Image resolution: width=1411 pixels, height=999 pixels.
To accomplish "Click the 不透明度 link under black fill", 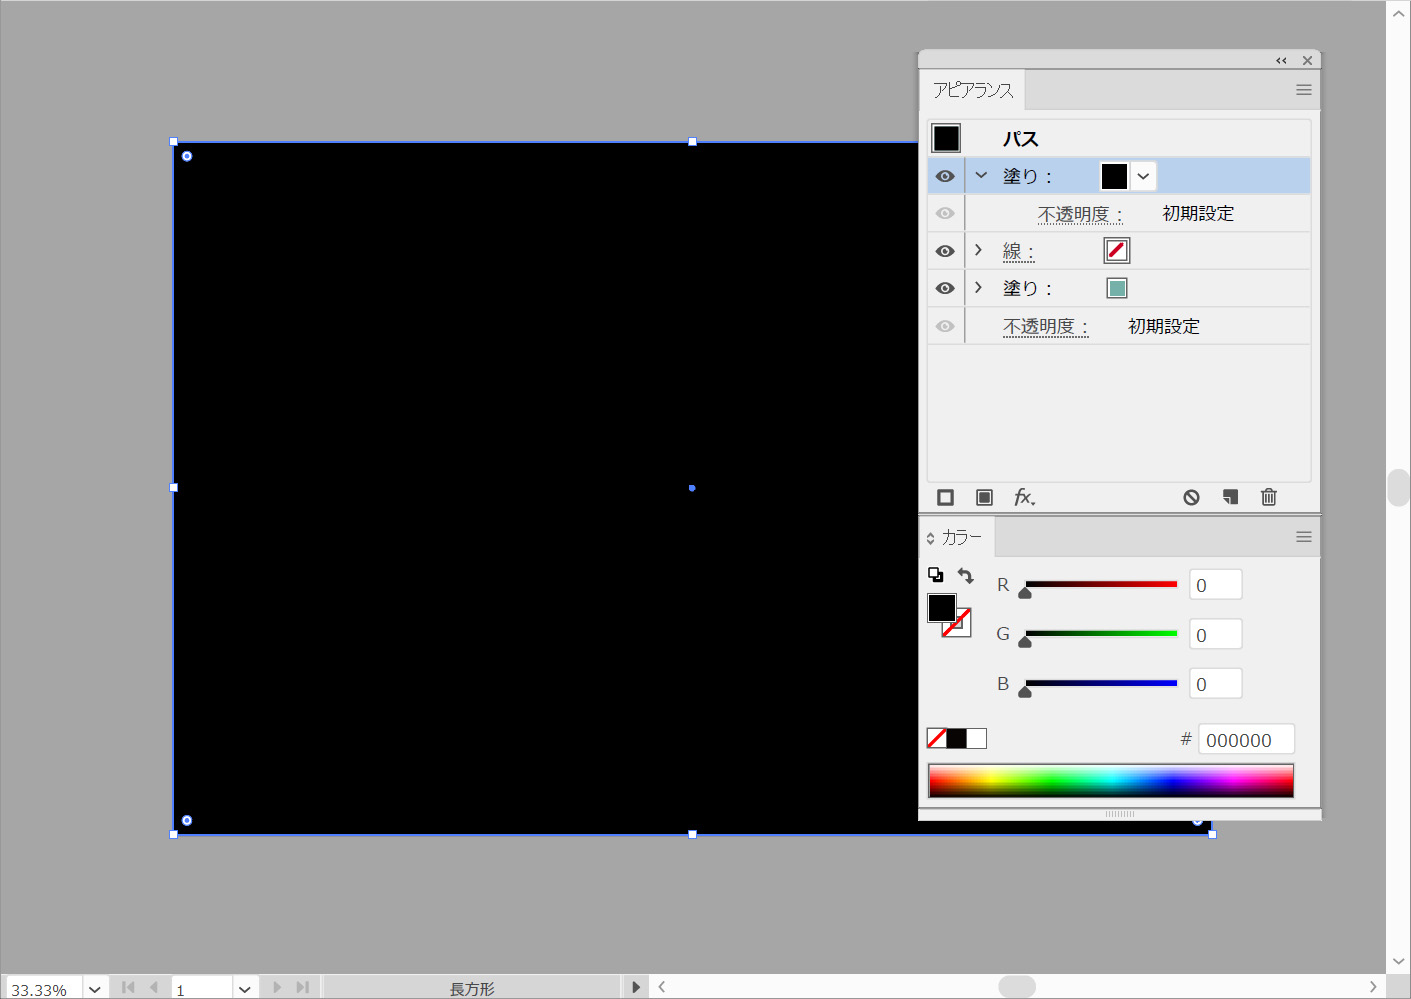I will 1079,214.
